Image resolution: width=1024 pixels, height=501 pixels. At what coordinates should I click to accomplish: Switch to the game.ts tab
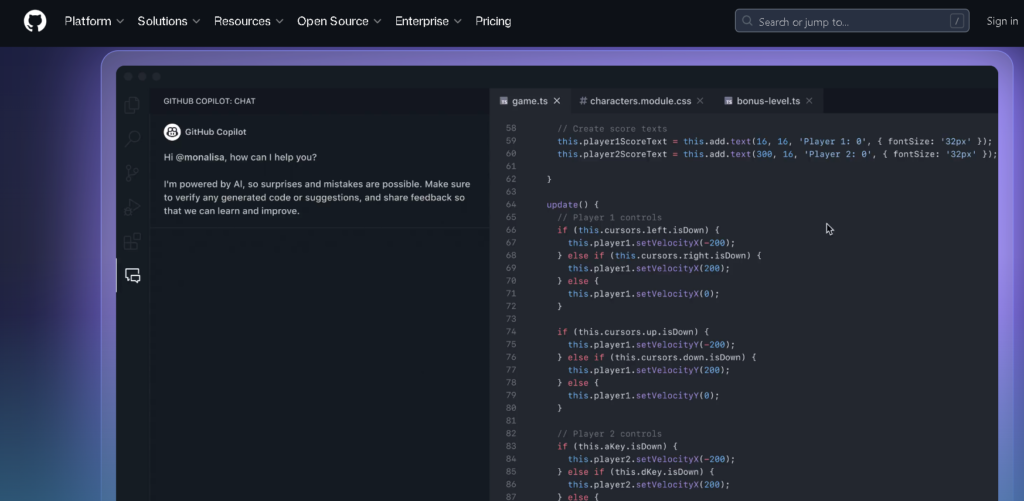530,101
